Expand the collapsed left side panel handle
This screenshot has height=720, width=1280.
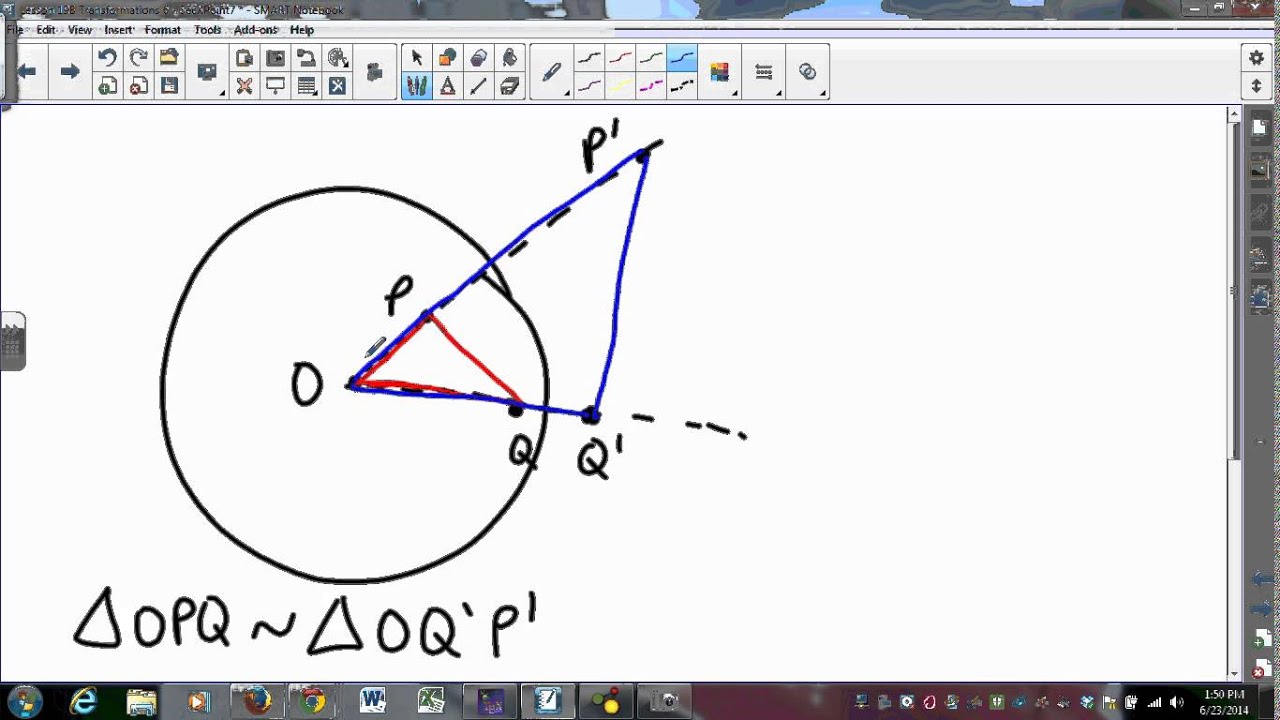click(12, 342)
